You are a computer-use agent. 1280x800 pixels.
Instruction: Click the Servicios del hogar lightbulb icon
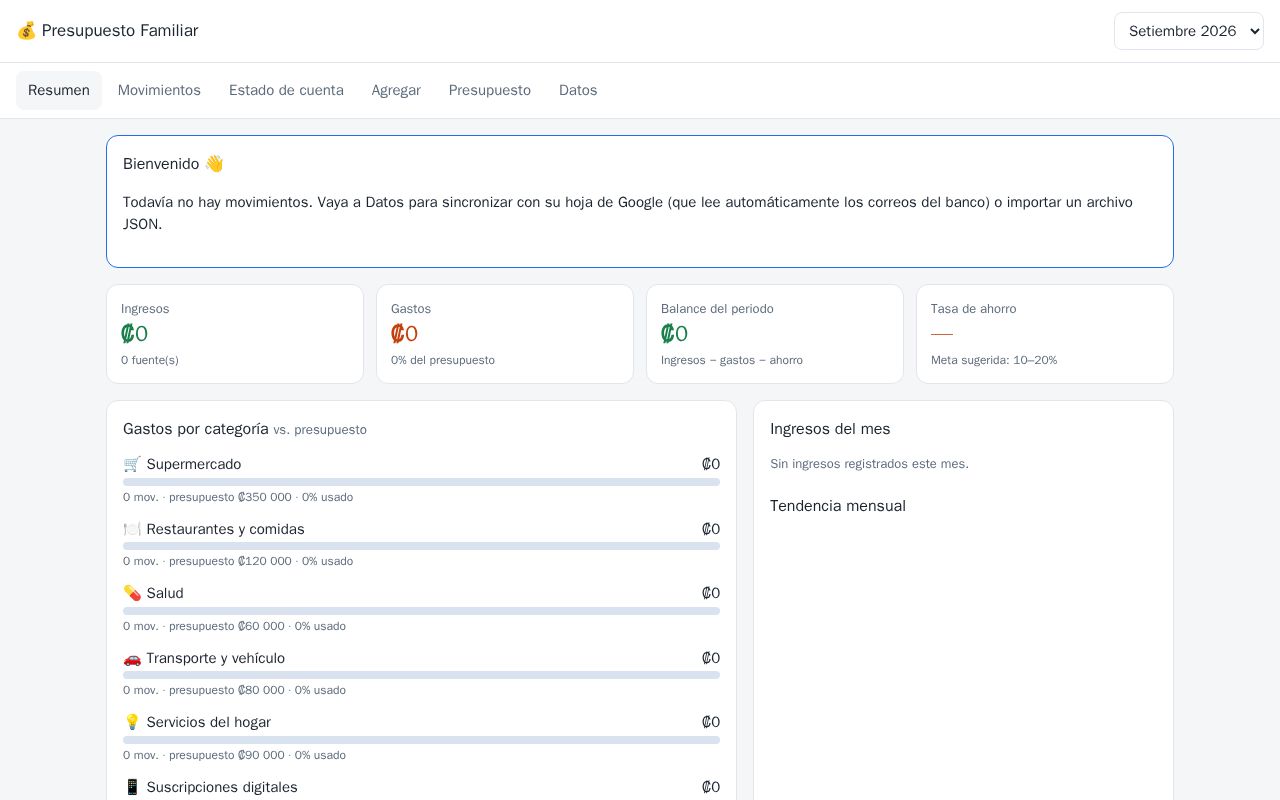coord(132,722)
